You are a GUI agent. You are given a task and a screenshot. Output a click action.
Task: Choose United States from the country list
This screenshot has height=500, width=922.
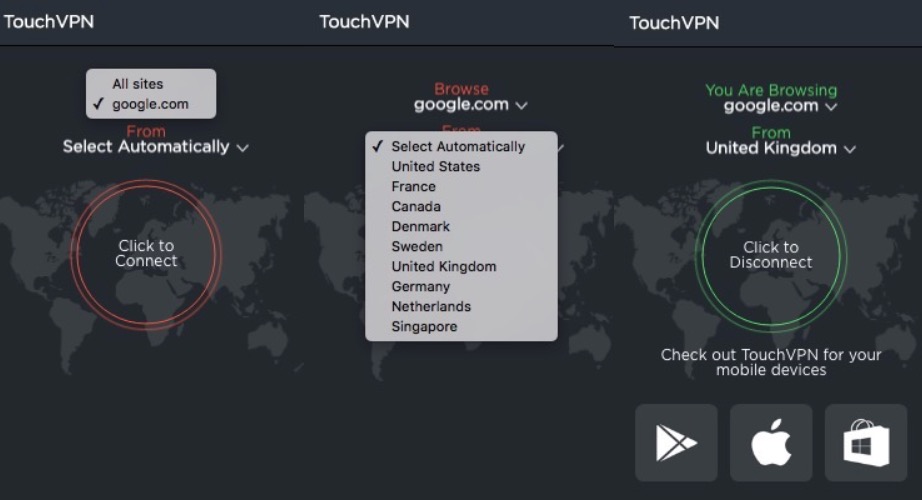pos(436,167)
